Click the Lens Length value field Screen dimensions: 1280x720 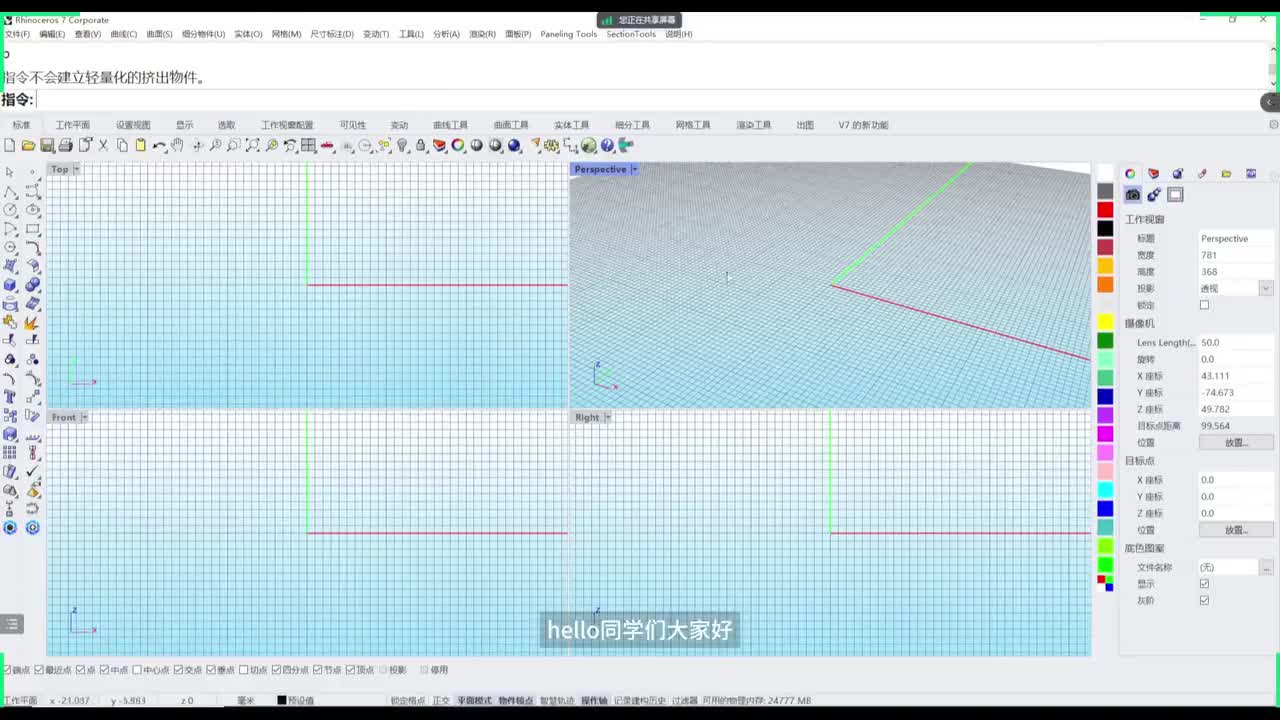[x=1236, y=342]
